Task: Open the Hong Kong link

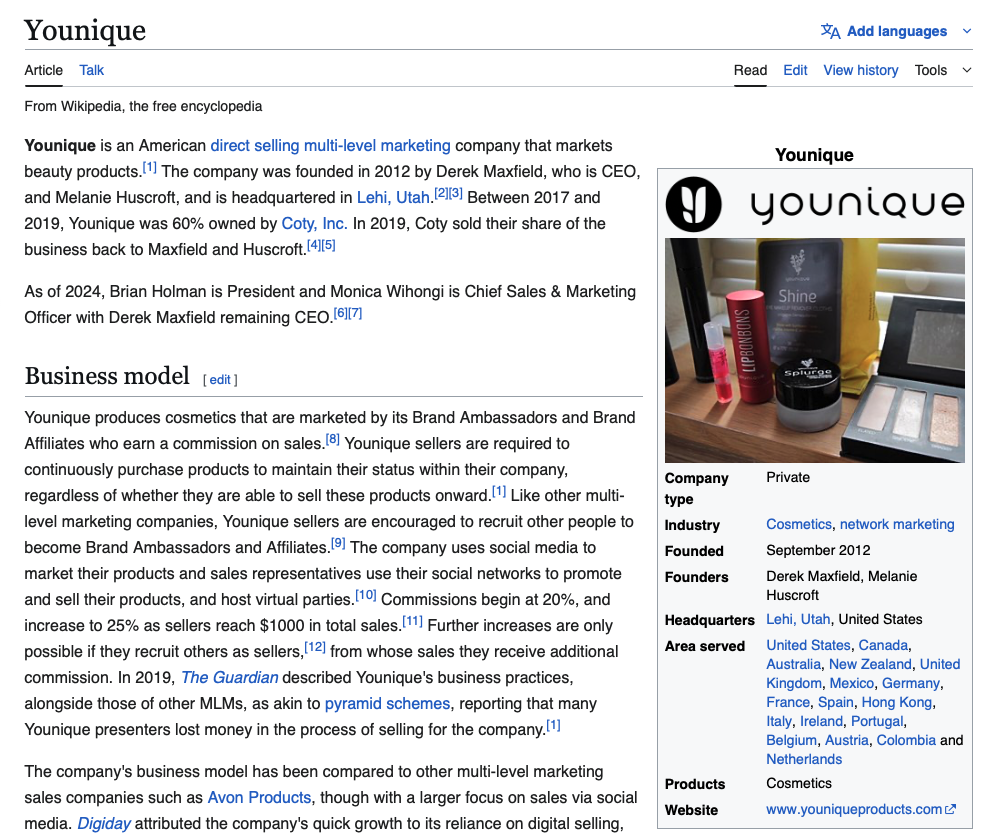Action: click(x=896, y=702)
